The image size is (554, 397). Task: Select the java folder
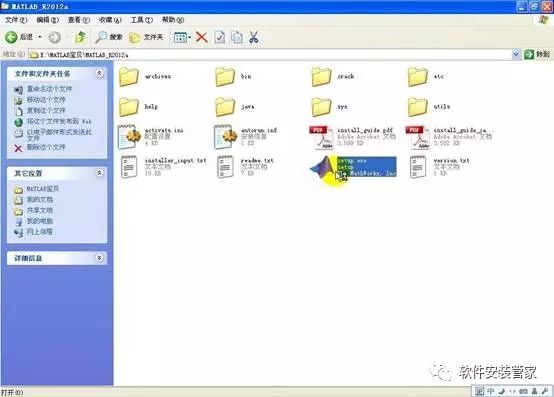pos(235,107)
